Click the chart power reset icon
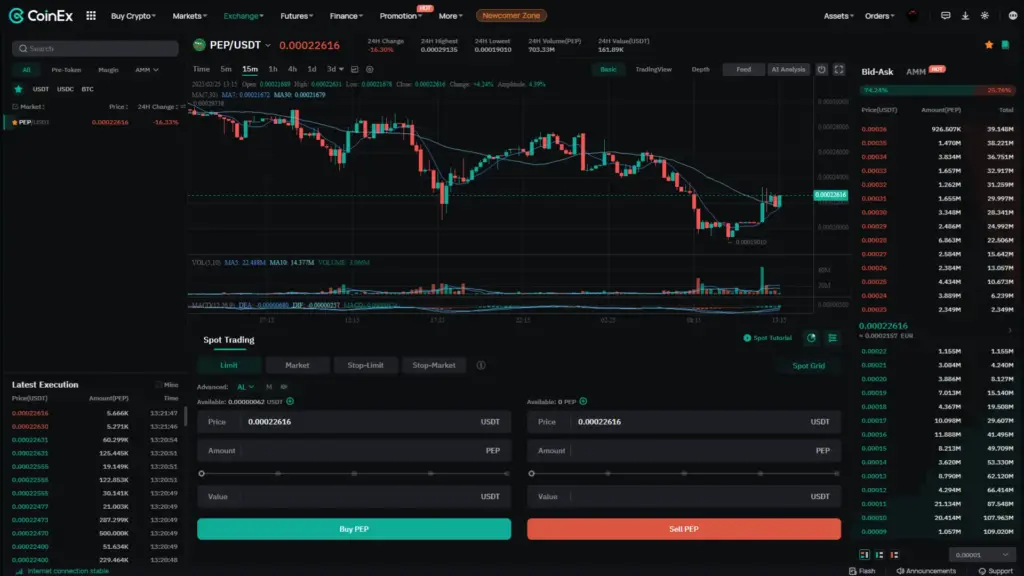The height and width of the screenshot is (576, 1024). (x=822, y=69)
